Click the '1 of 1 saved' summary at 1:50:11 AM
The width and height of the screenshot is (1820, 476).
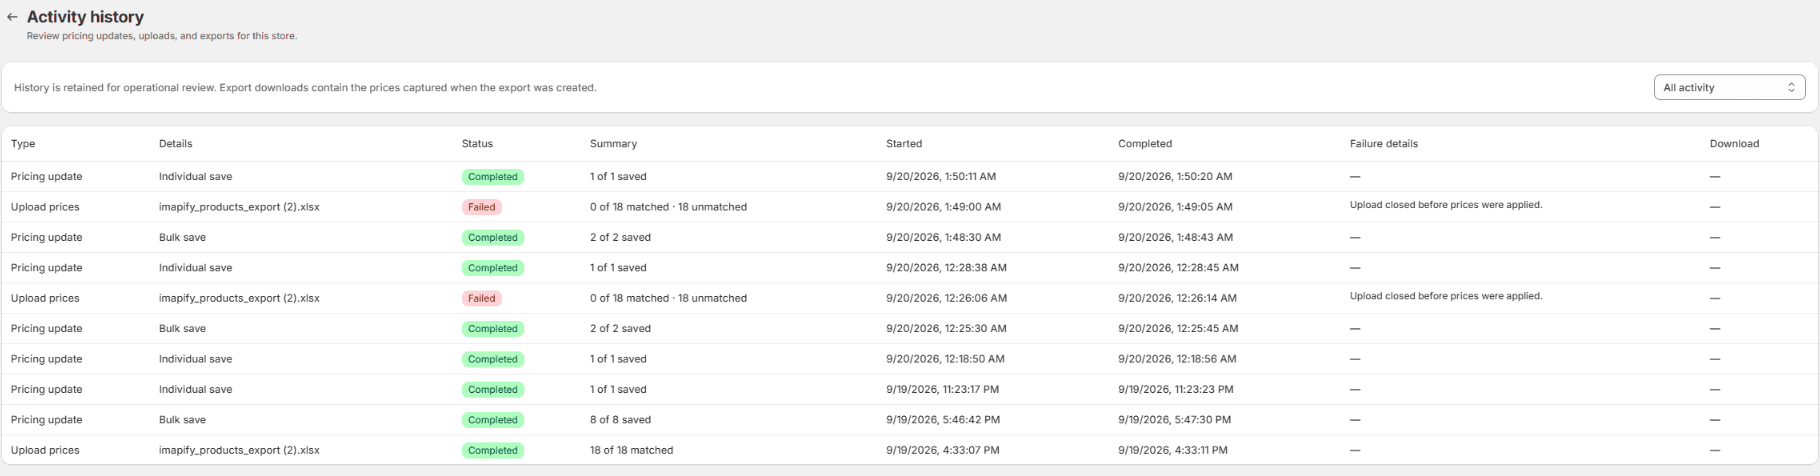[x=618, y=176]
